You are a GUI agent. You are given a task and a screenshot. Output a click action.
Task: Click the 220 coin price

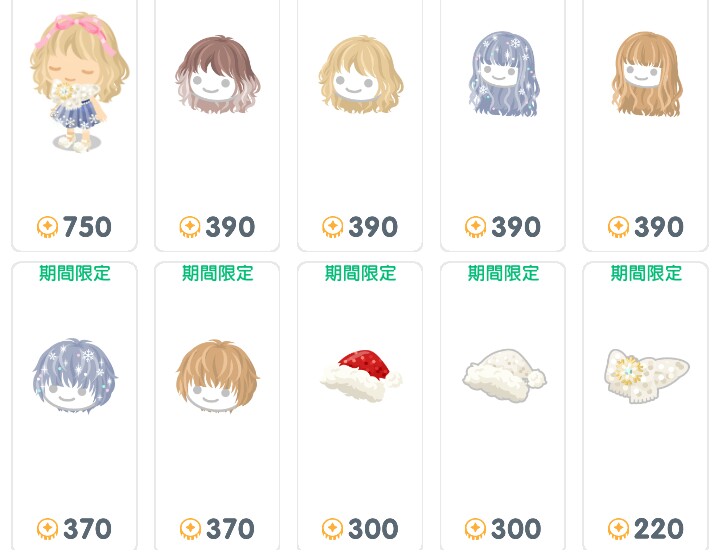(658, 529)
